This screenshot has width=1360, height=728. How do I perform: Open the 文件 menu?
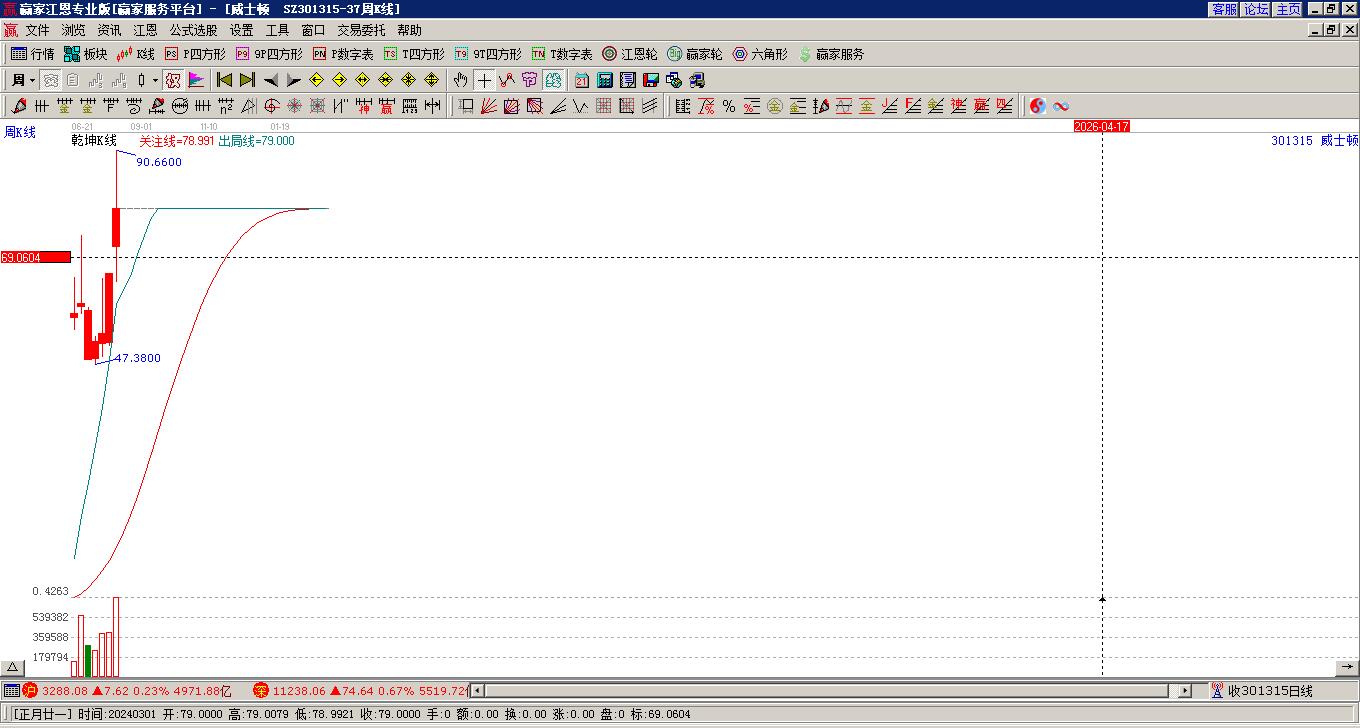37,30
